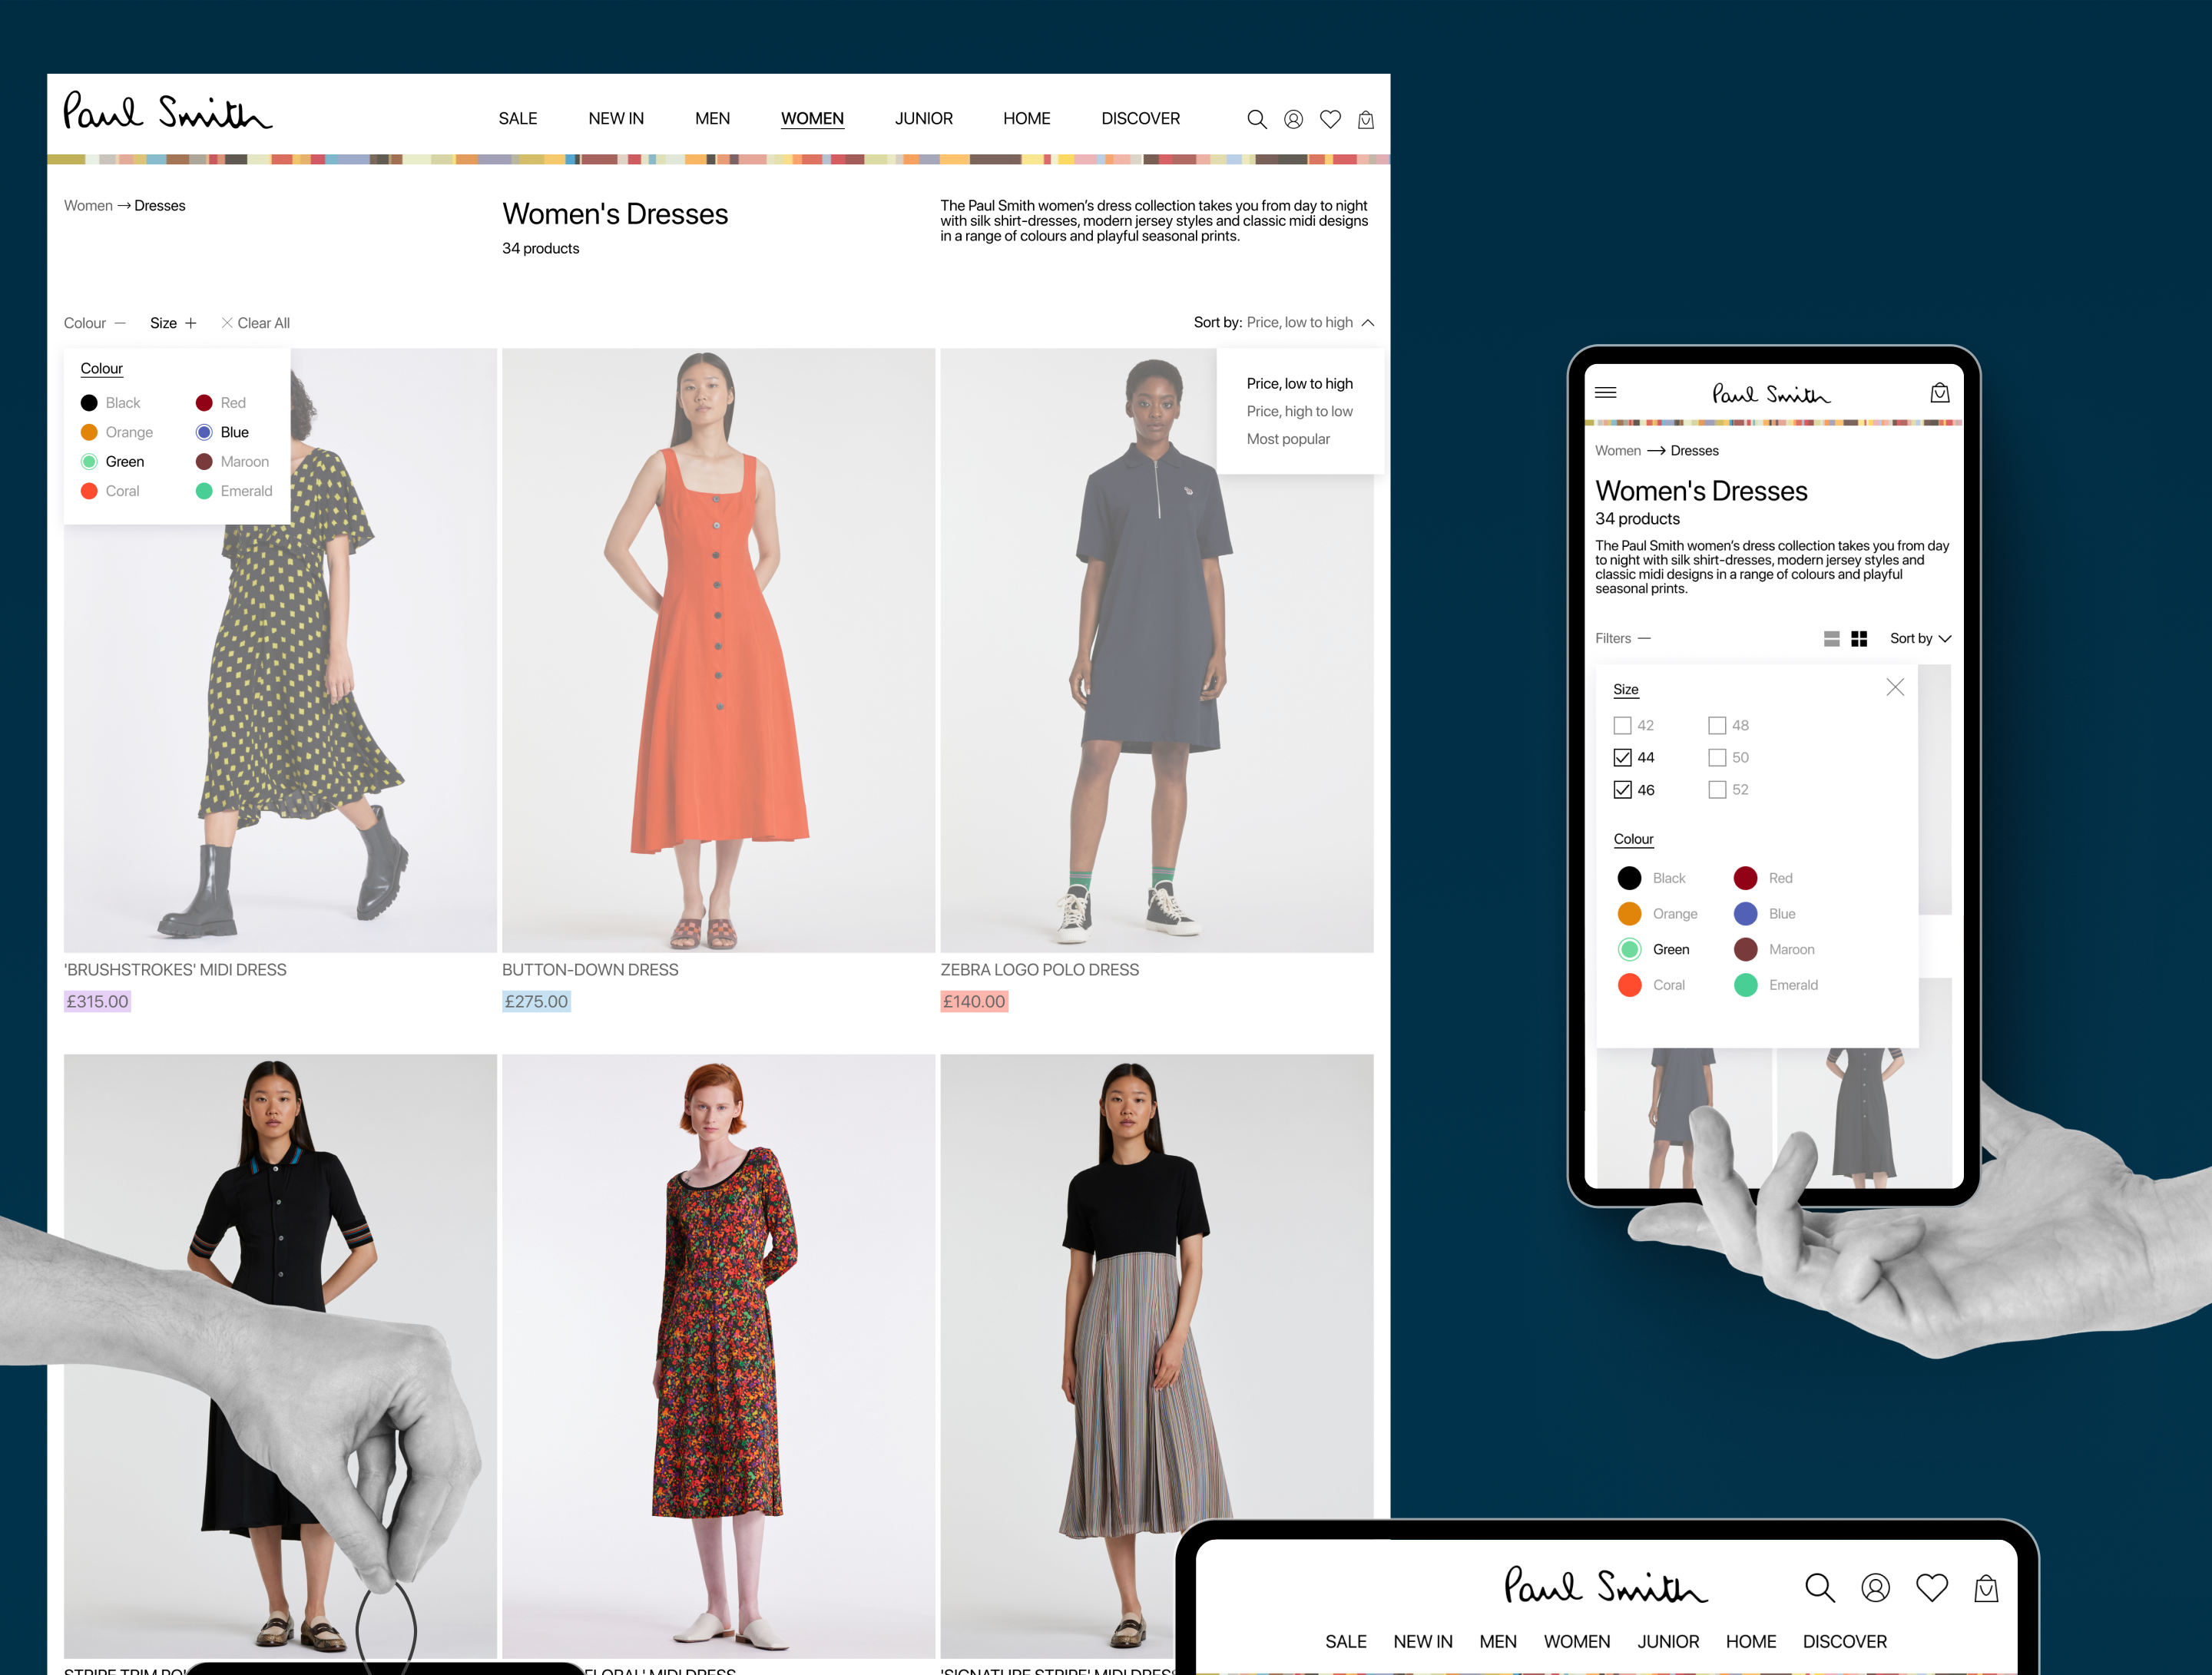Click the desktop search magnifier icon
Viewport: 2212px width, 1675px height.
click(x=1256, y=120)
